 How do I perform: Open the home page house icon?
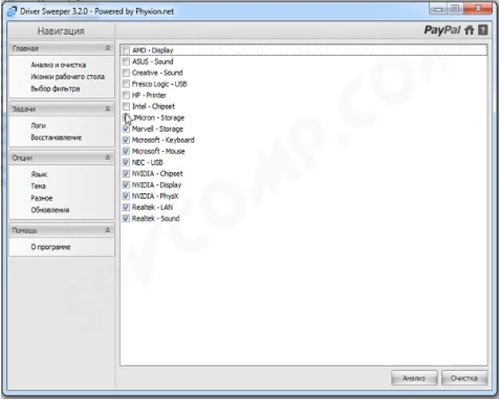coord(469,30)
